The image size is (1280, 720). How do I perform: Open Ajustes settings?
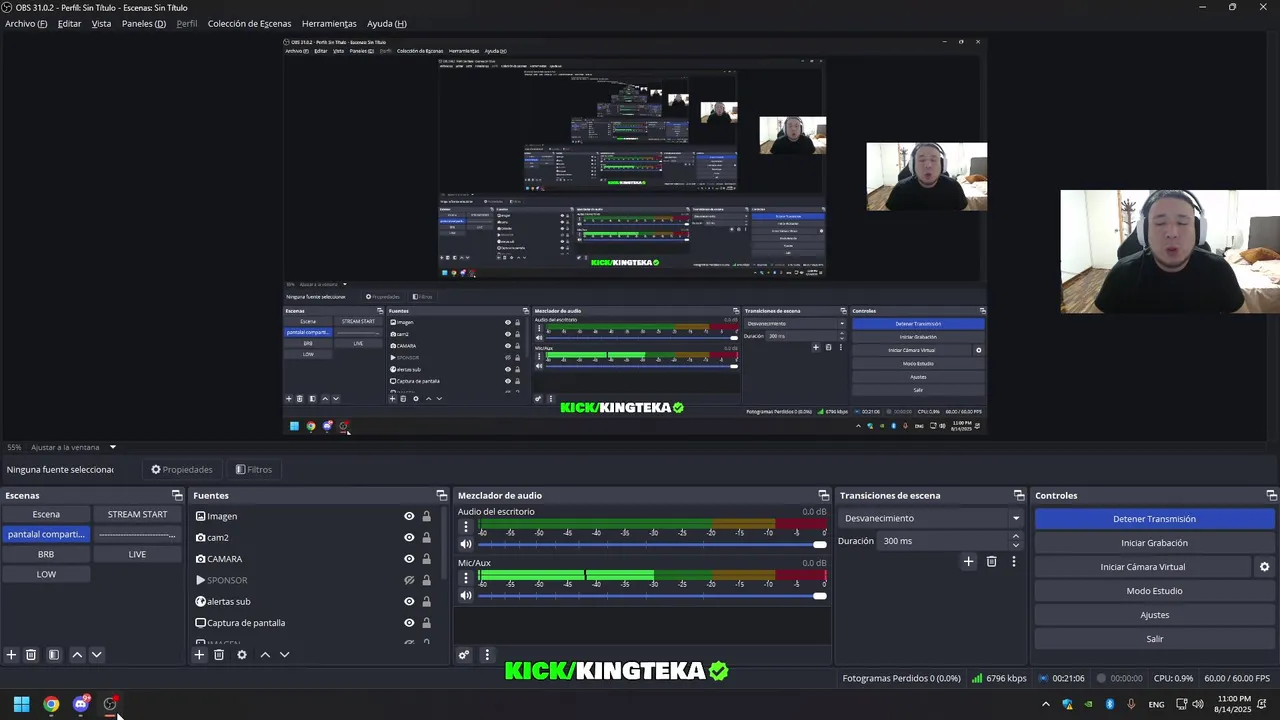[1154, 615]
